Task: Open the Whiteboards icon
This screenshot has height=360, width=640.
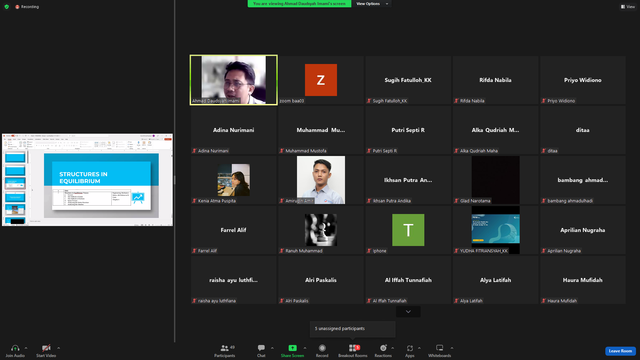Action: [440, 348]
